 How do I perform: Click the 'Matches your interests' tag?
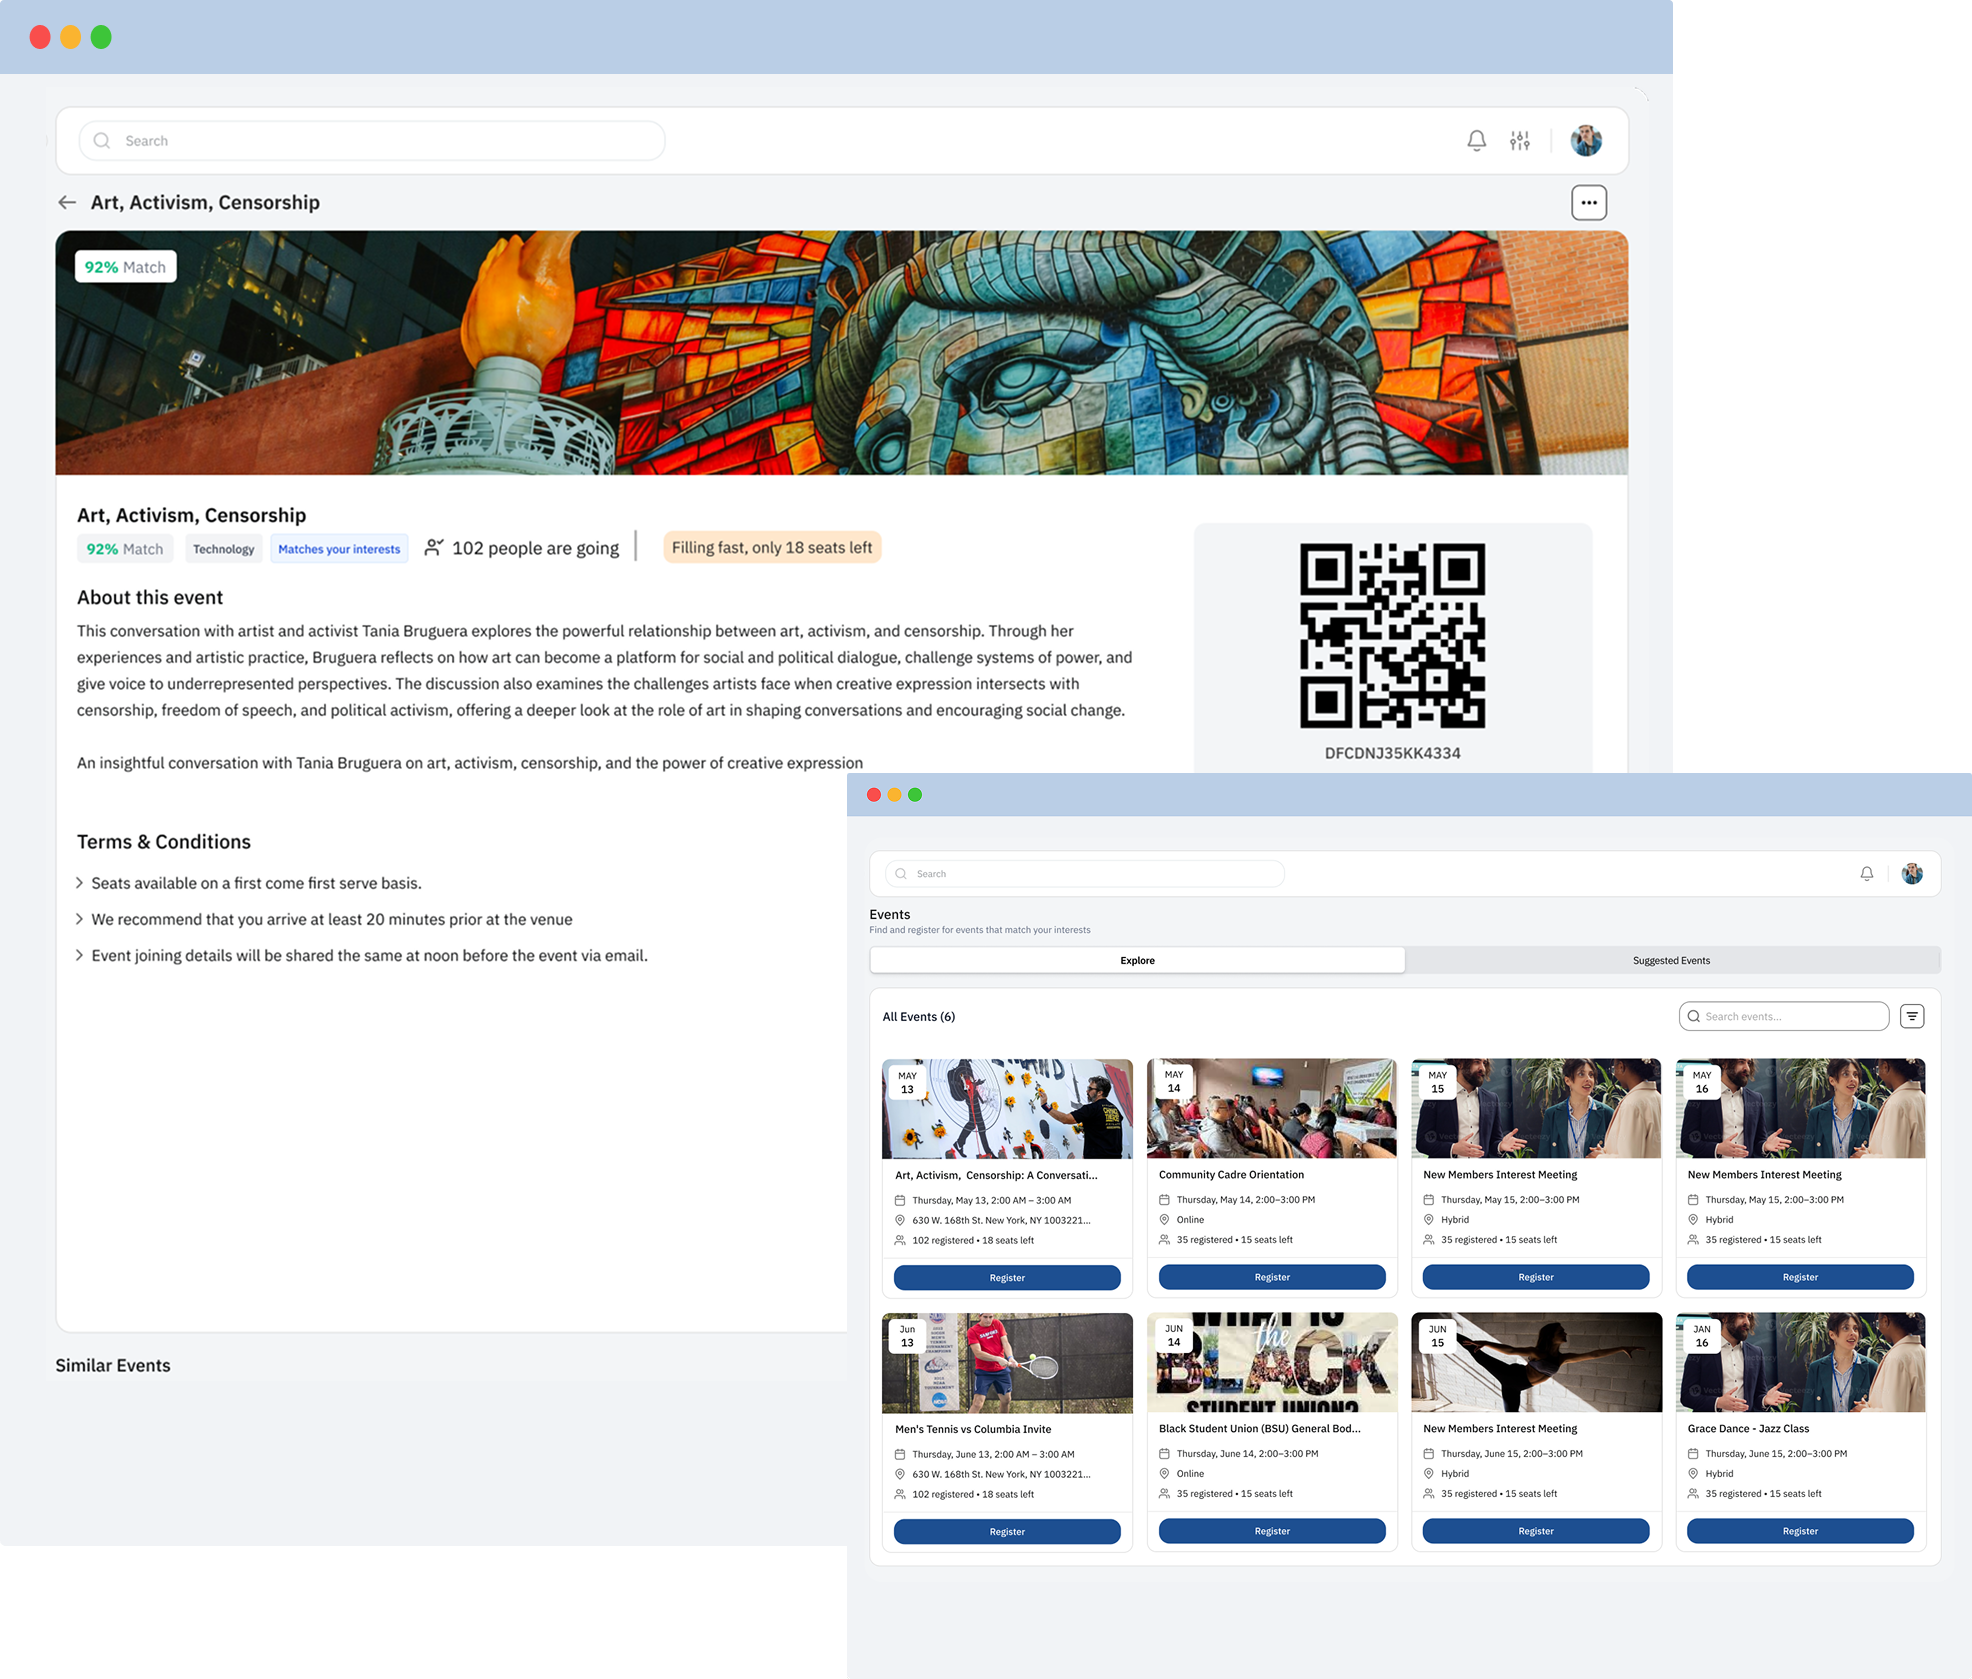tap(339, 549)
